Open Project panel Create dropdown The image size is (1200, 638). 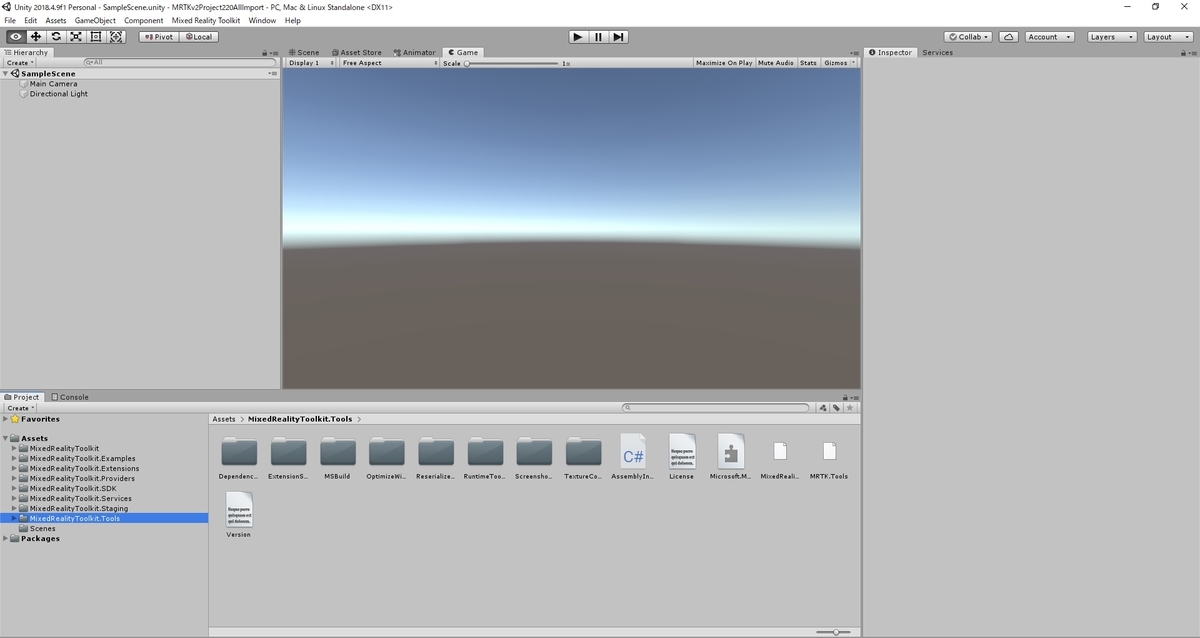coord(20,408)
